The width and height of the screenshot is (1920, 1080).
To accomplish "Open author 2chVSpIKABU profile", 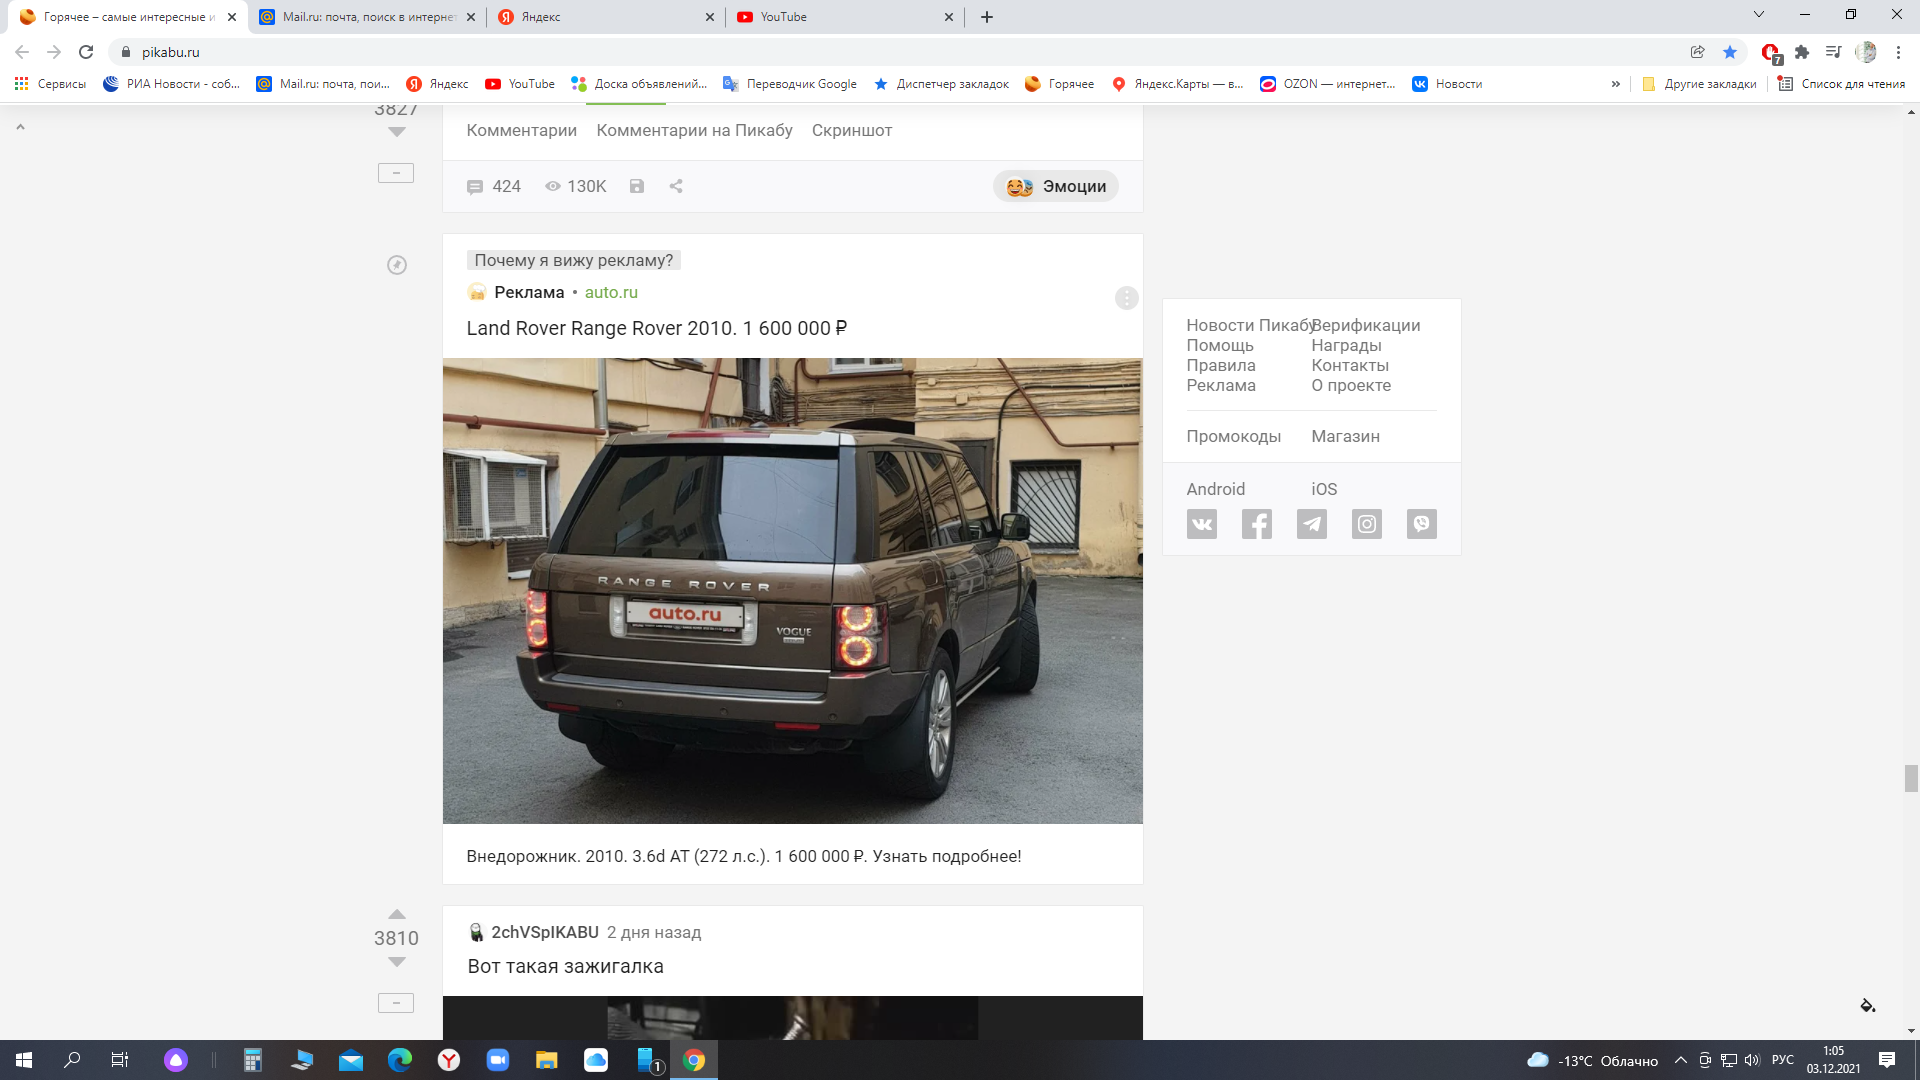I will click(x=545, y=932).
